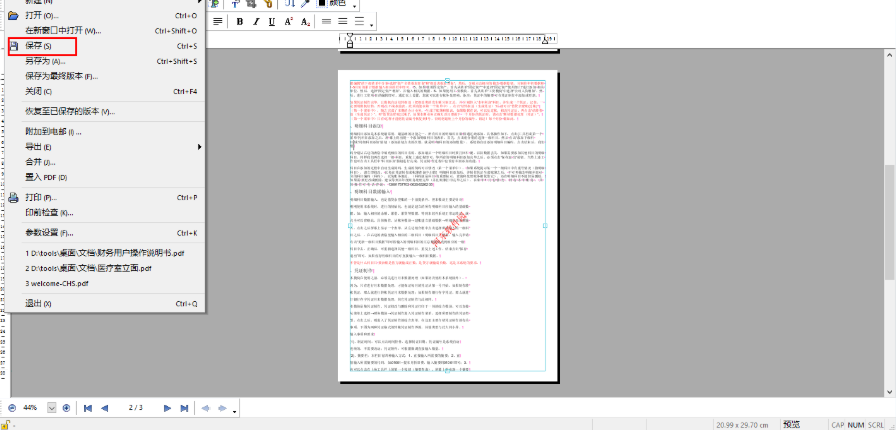Viewport: 896px width, 430px height.
Task: Go to the next page
Action: 168,408
